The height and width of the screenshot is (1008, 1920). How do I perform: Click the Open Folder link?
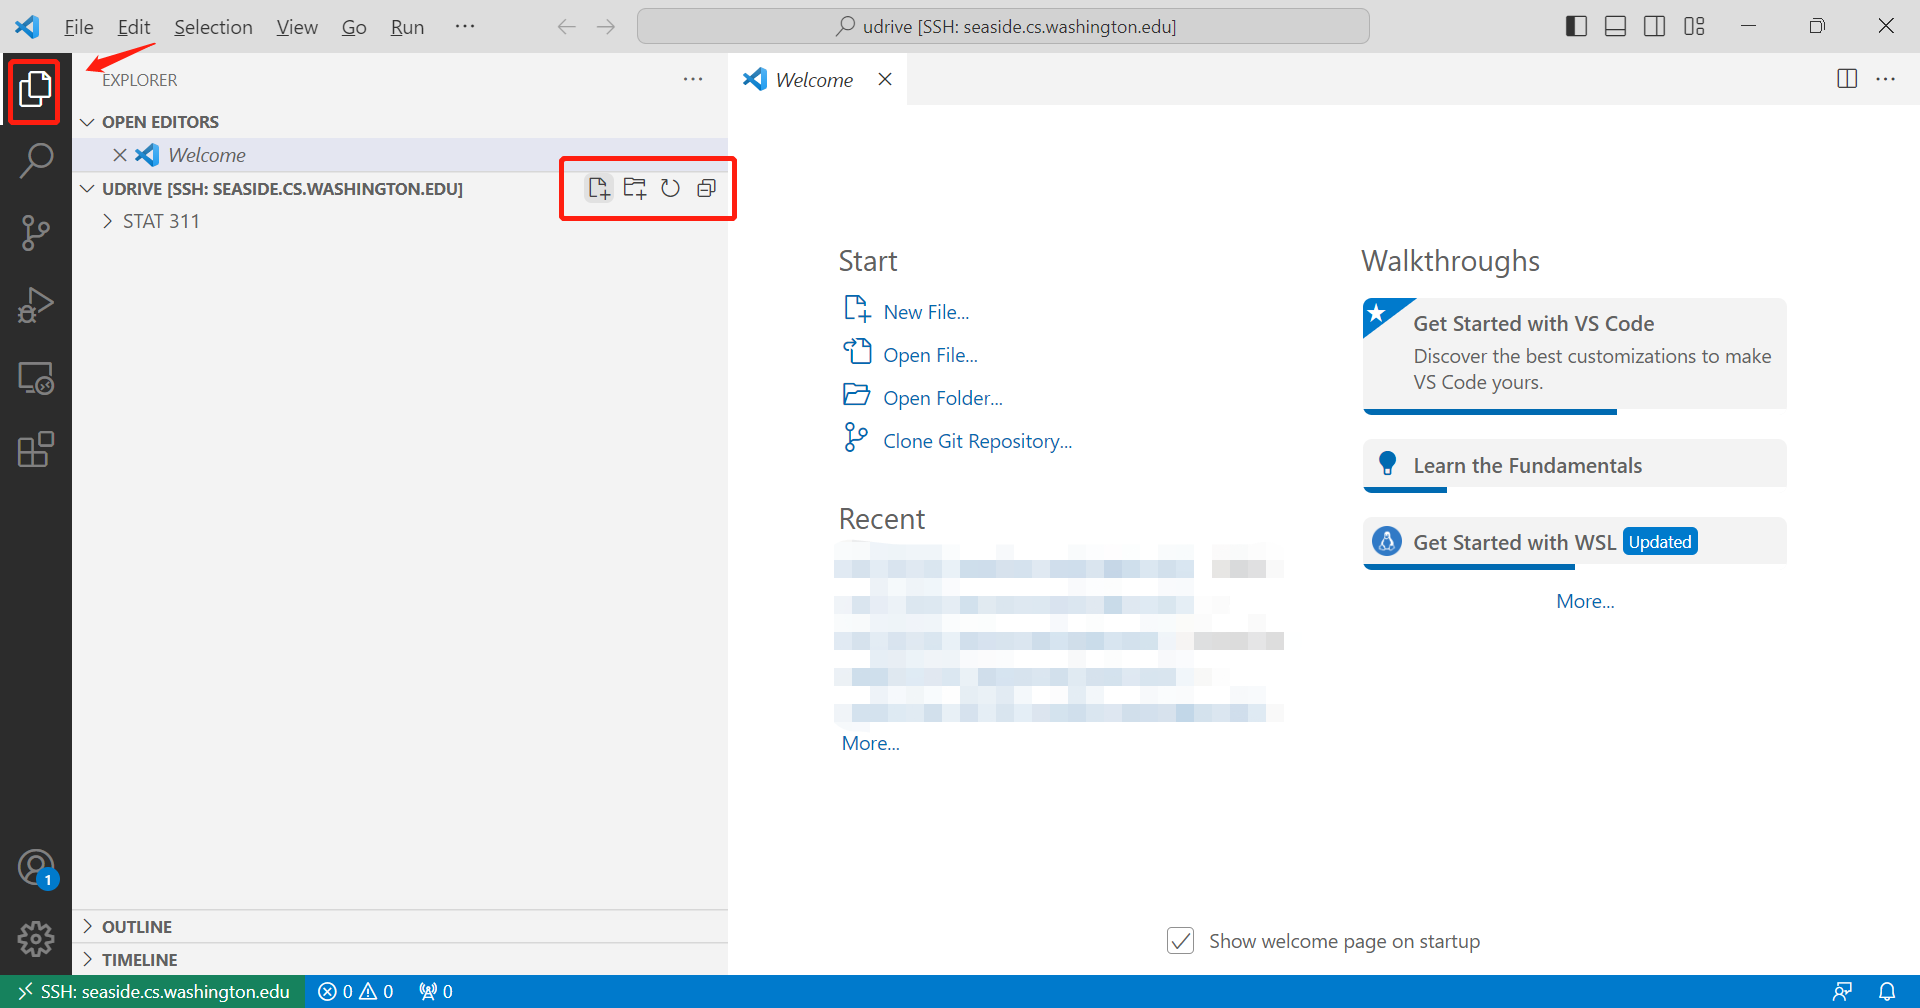942,398
